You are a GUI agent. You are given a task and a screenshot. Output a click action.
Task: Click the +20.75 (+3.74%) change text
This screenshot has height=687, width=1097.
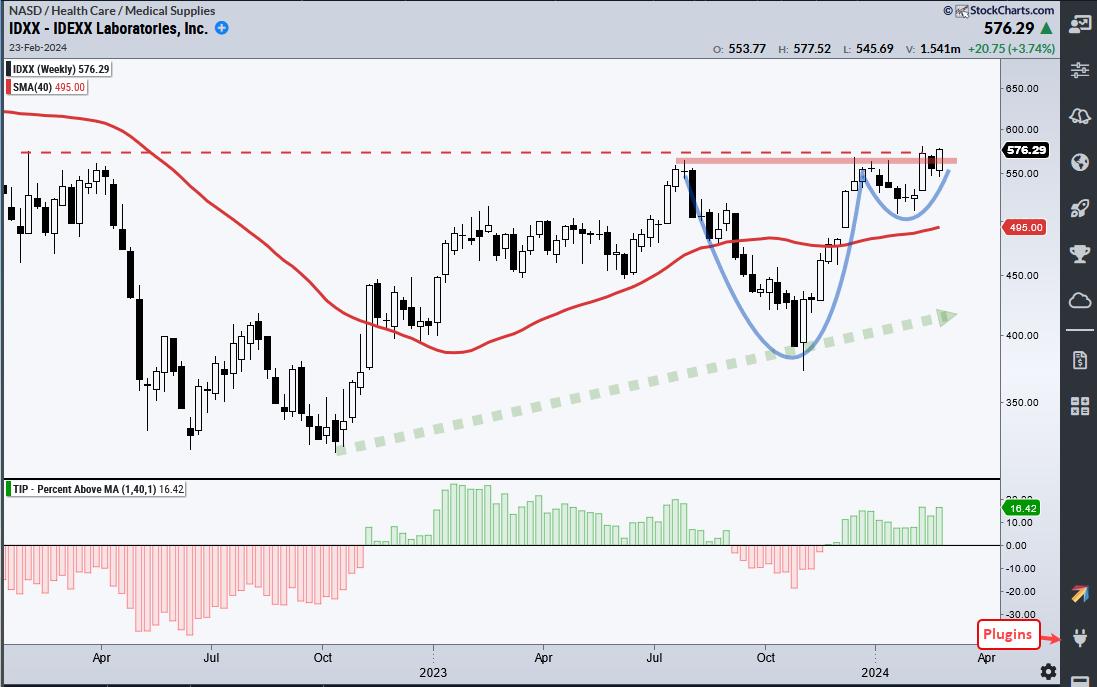tap(1011, 49)
